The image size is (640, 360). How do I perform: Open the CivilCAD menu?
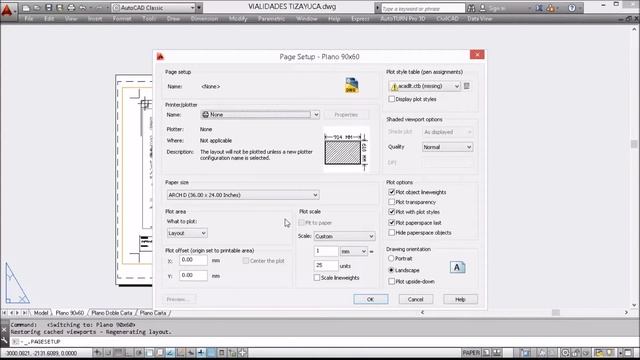(x=447, y=19)
